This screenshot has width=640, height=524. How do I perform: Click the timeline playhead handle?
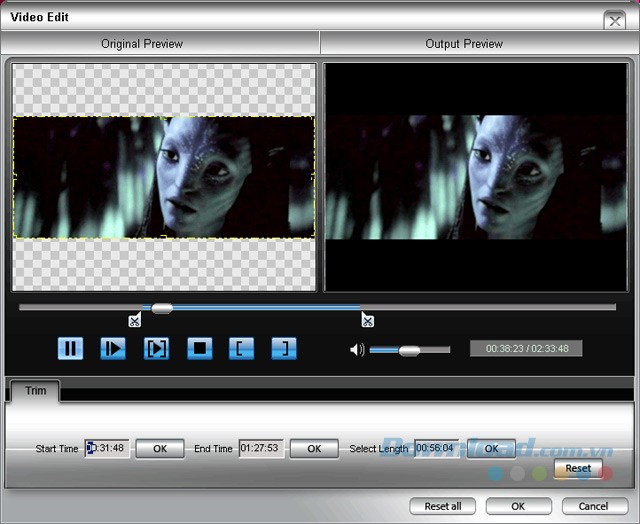[161, 308]
